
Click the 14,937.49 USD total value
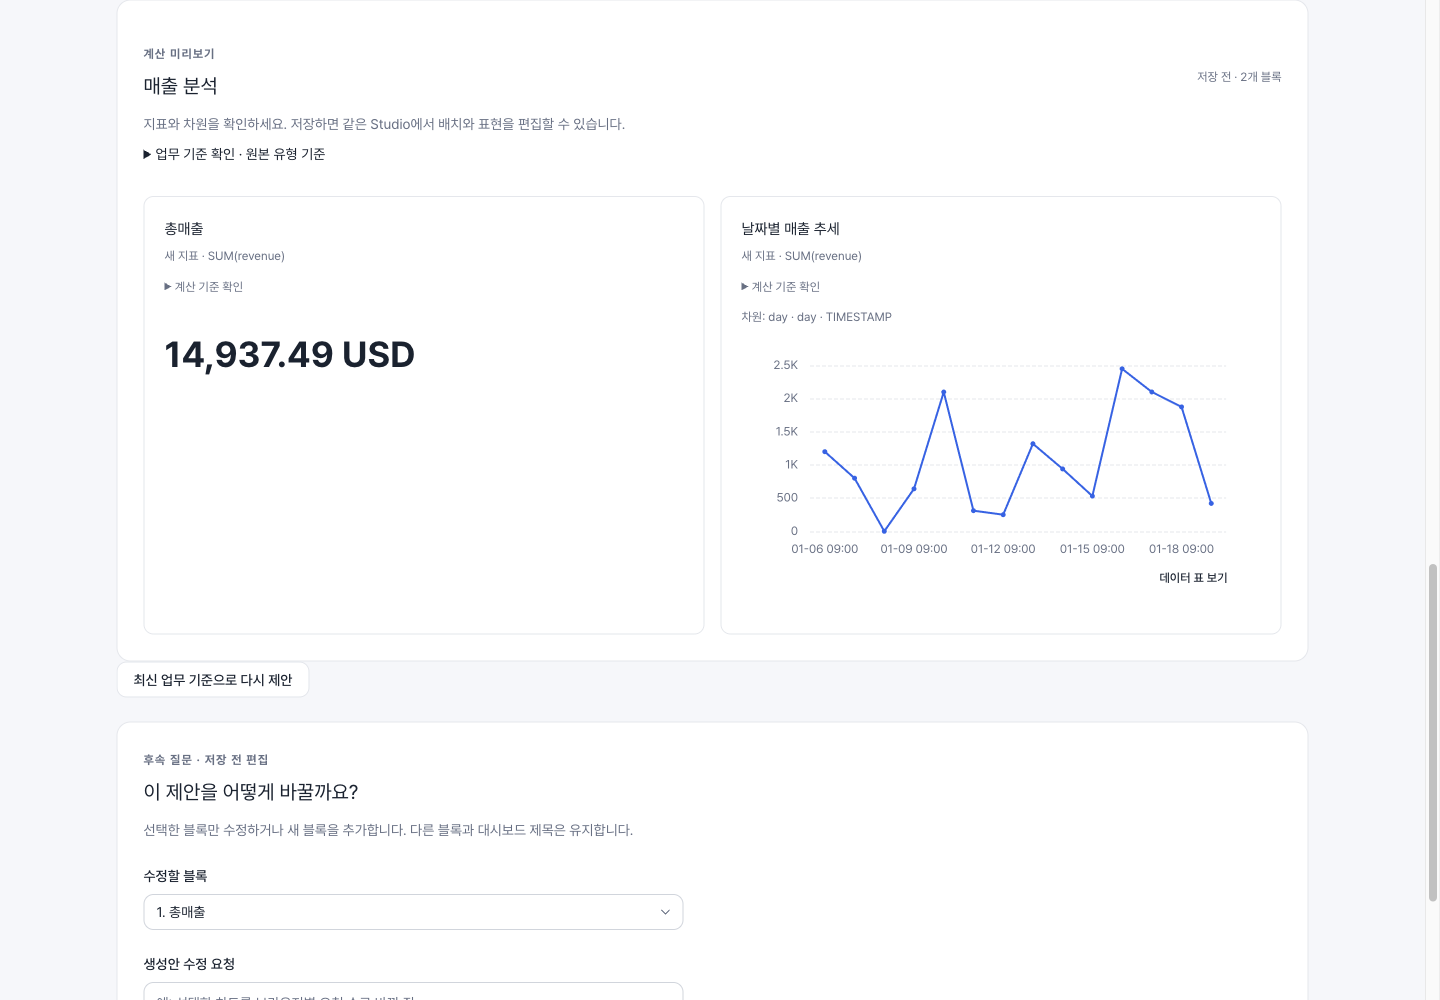click(290, 355)
